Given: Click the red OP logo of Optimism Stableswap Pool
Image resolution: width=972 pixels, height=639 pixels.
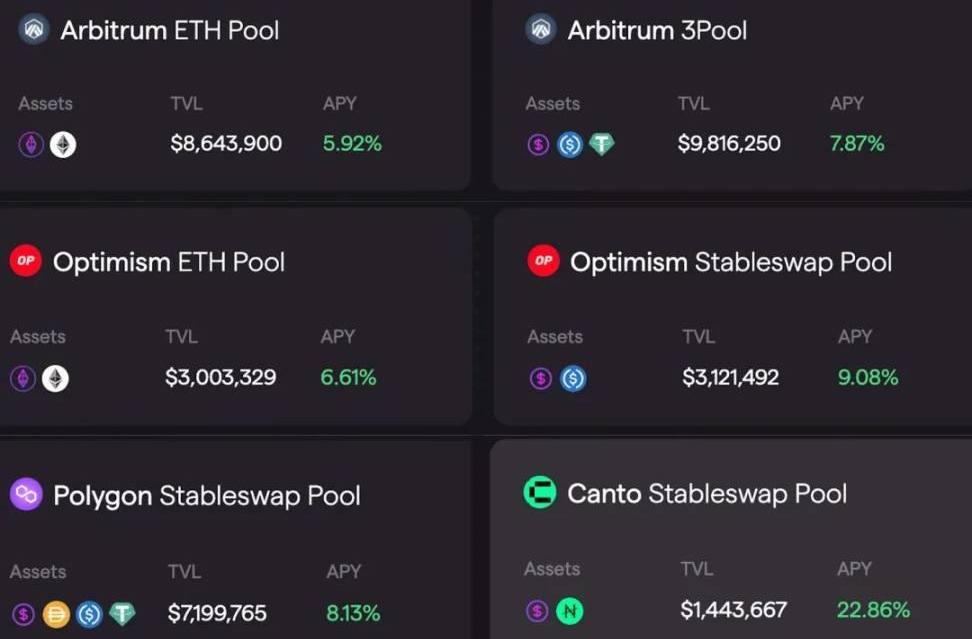Looking at the screenshot, I should pos(544,261).
